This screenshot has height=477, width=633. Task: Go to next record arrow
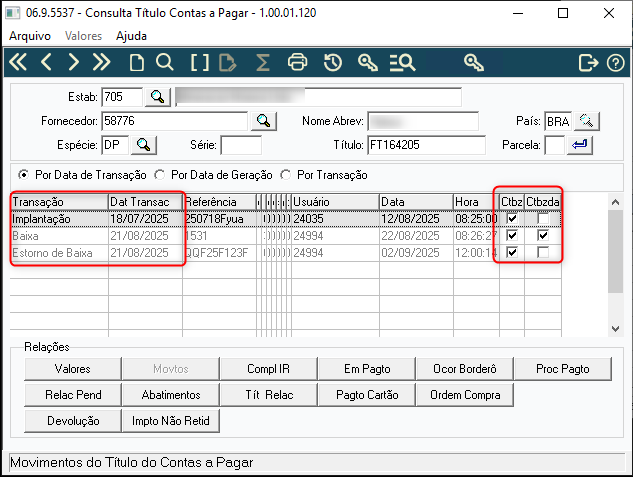click(x=73, y=62)
